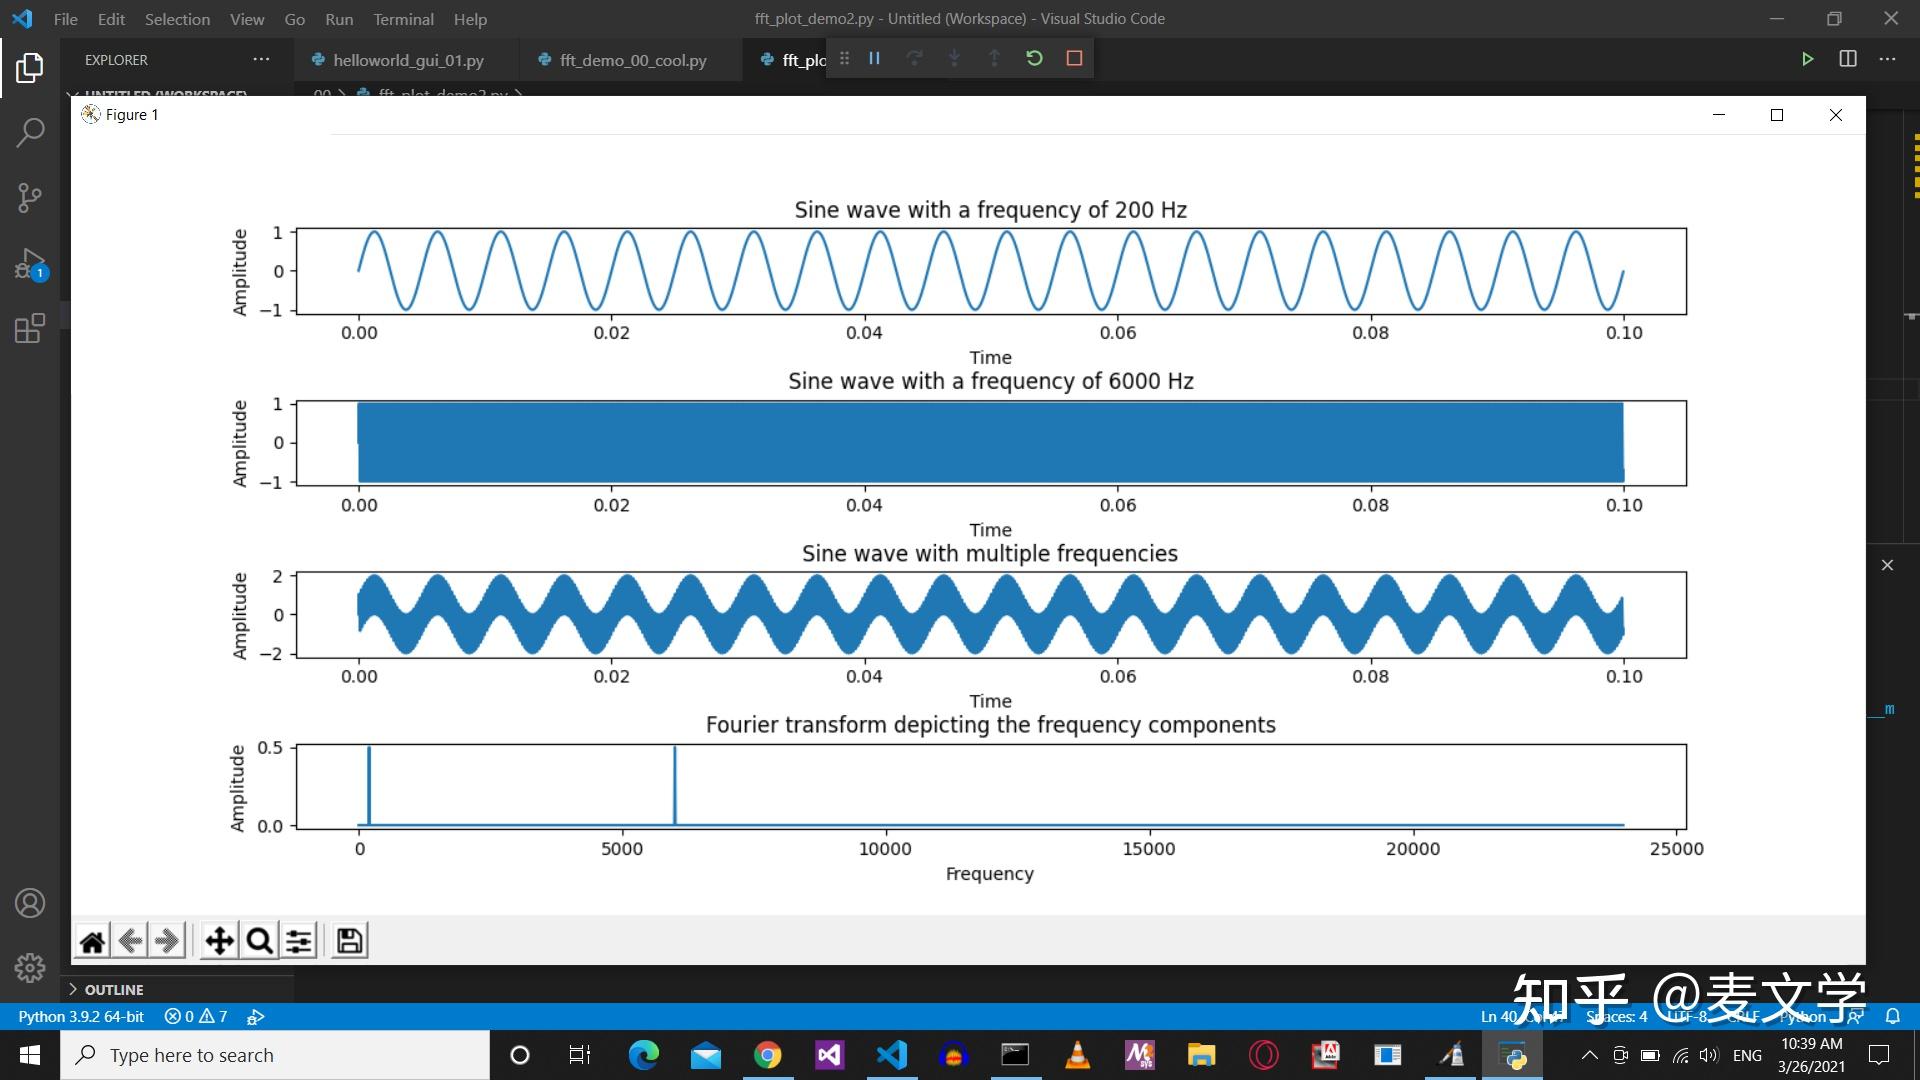Open the Source Control view
The width and height of the screenshot is (1920, 1080).
[30, 197]
